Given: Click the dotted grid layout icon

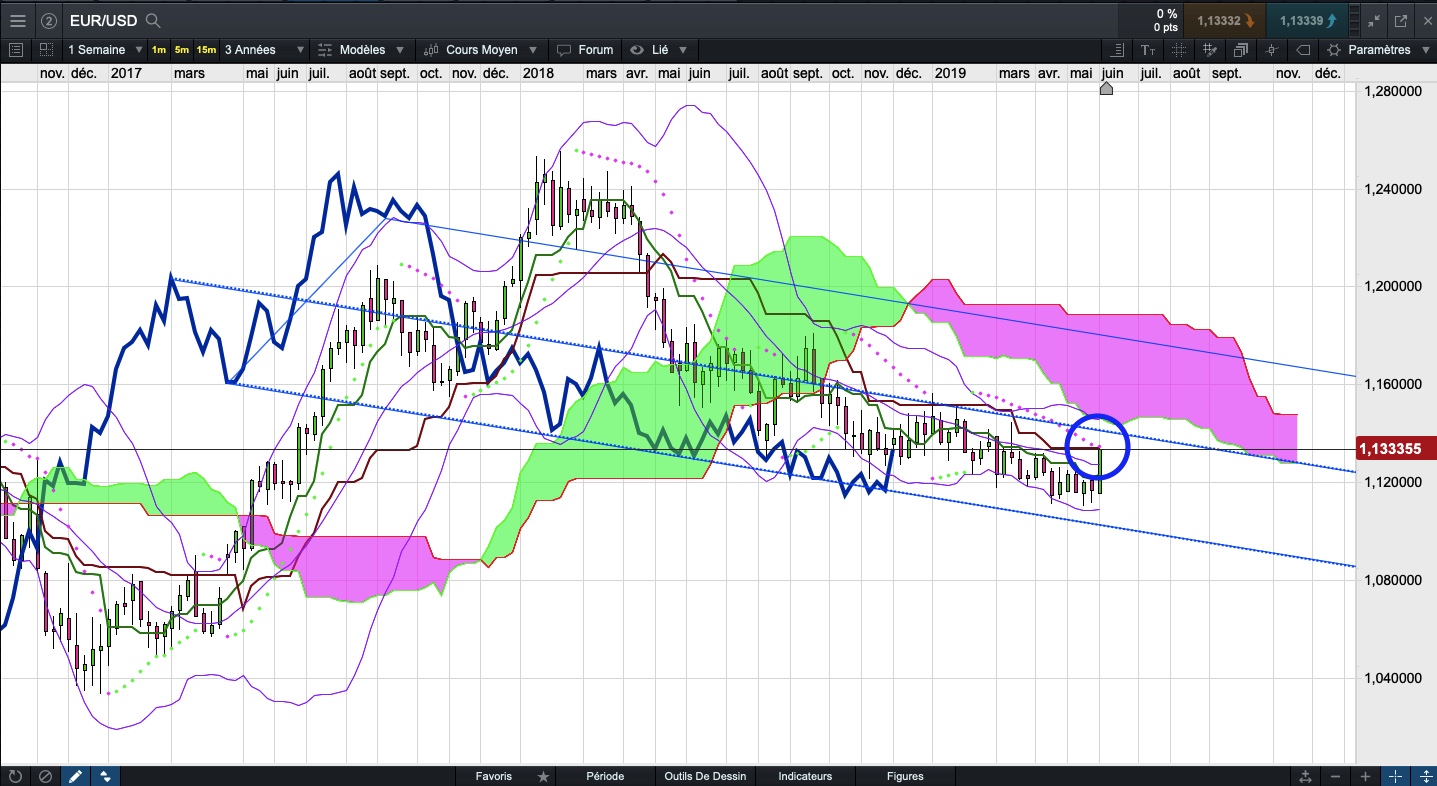Looking at the screenshot, I should click(x=46, y=50).
